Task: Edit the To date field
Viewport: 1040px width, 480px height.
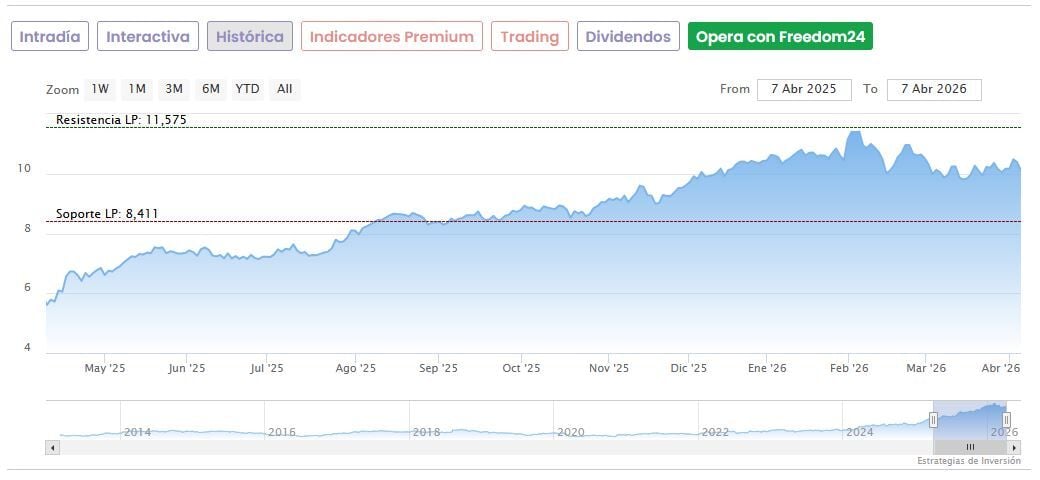Action: point(934,89)
